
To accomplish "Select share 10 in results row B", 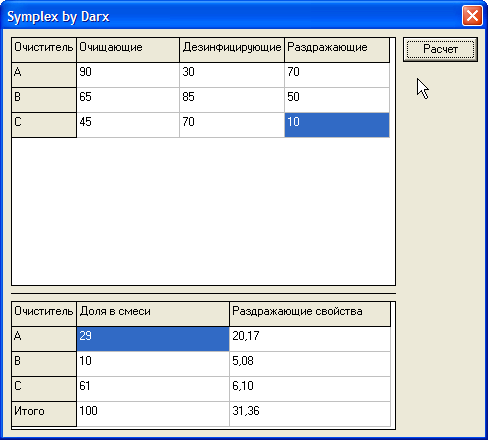I will click(153, 364).
